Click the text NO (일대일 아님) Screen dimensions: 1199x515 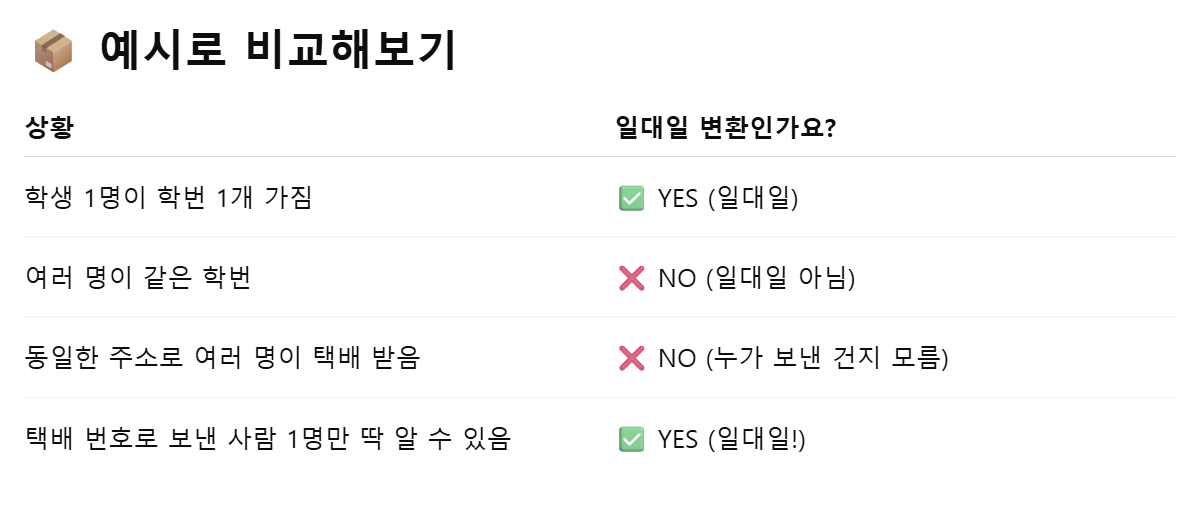click(x=756, y=279)
